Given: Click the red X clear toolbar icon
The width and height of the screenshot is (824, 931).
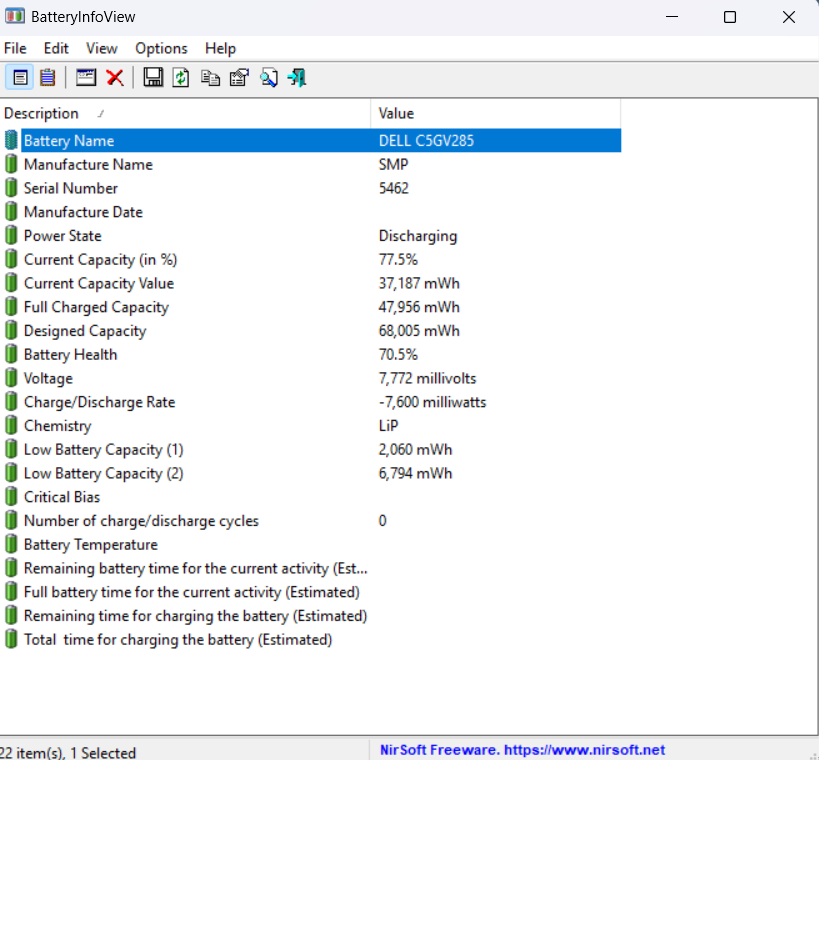Looking at the screenshot, I should click(x=115, y=78).
